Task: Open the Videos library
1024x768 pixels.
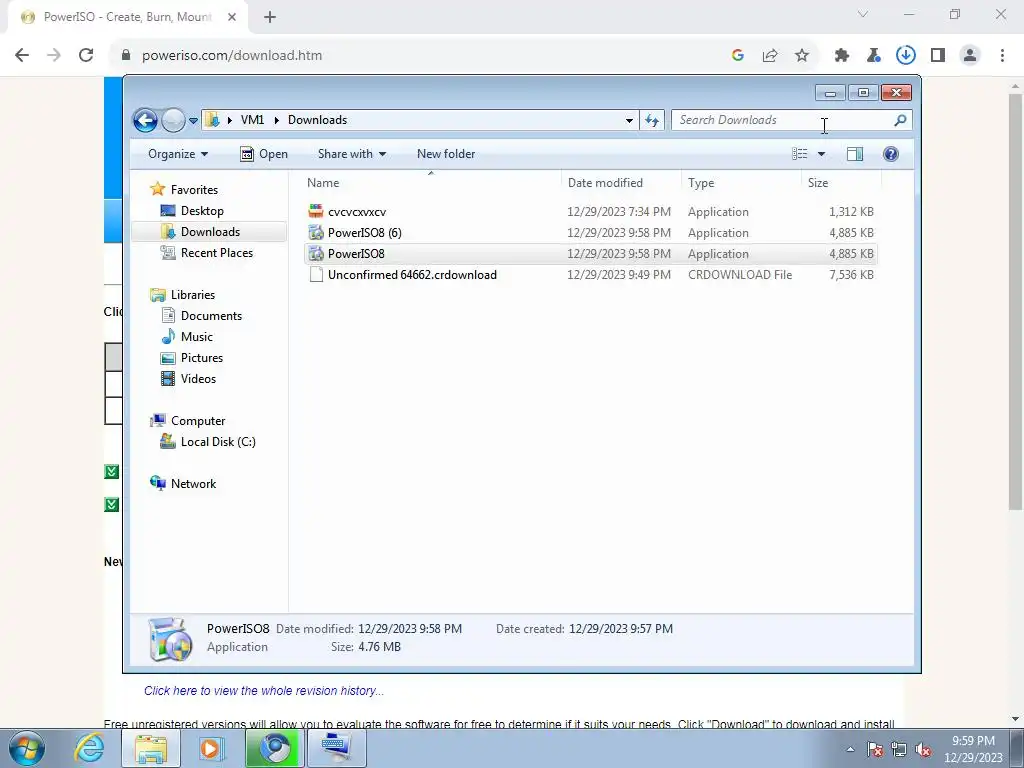Action: pos(188,379)
